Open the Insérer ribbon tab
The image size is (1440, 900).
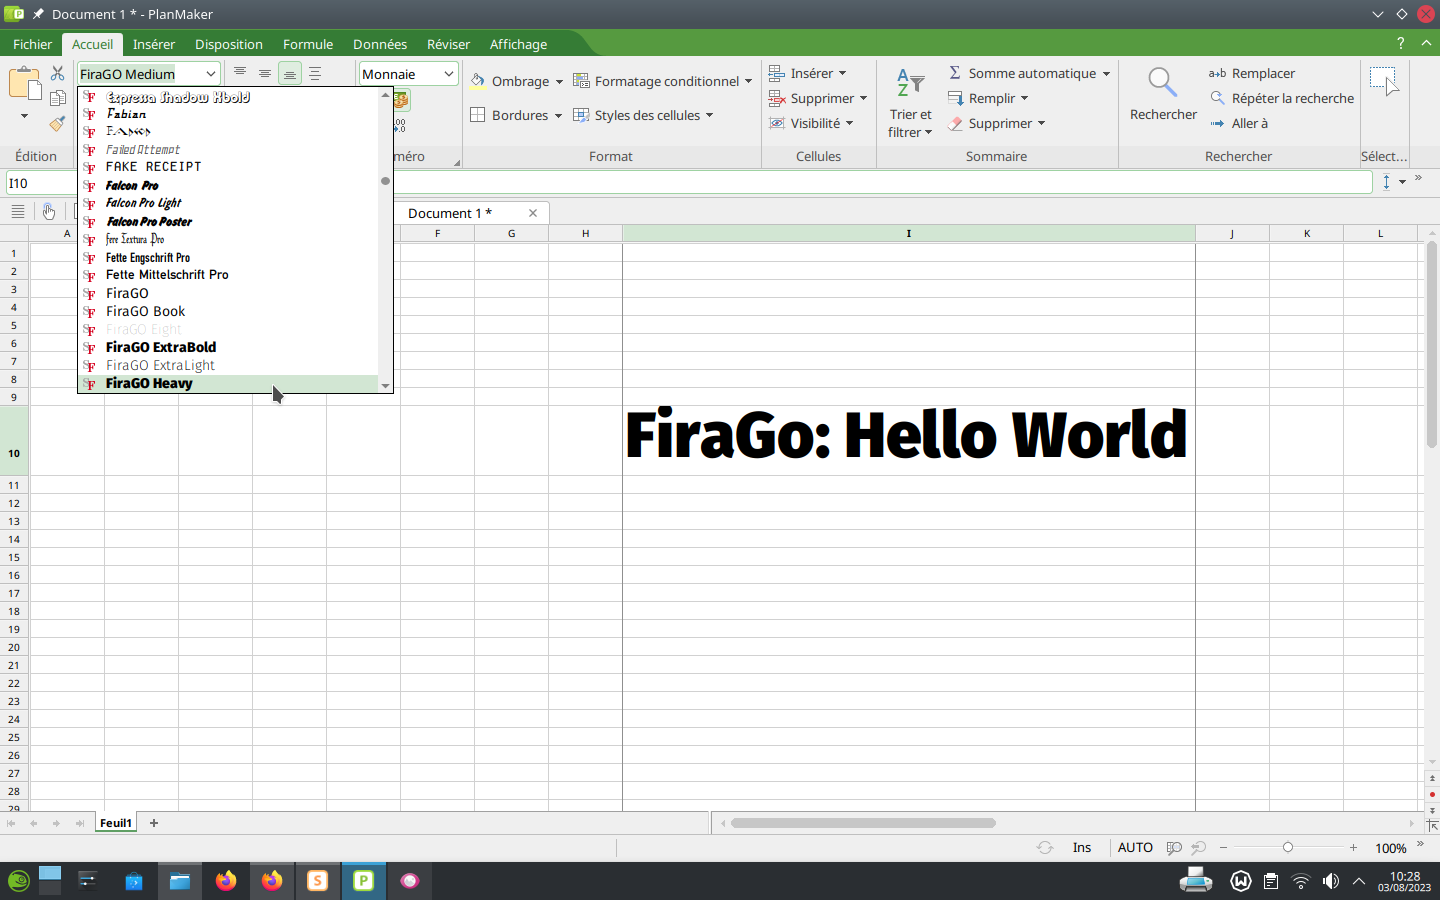[x=154, y=44]
